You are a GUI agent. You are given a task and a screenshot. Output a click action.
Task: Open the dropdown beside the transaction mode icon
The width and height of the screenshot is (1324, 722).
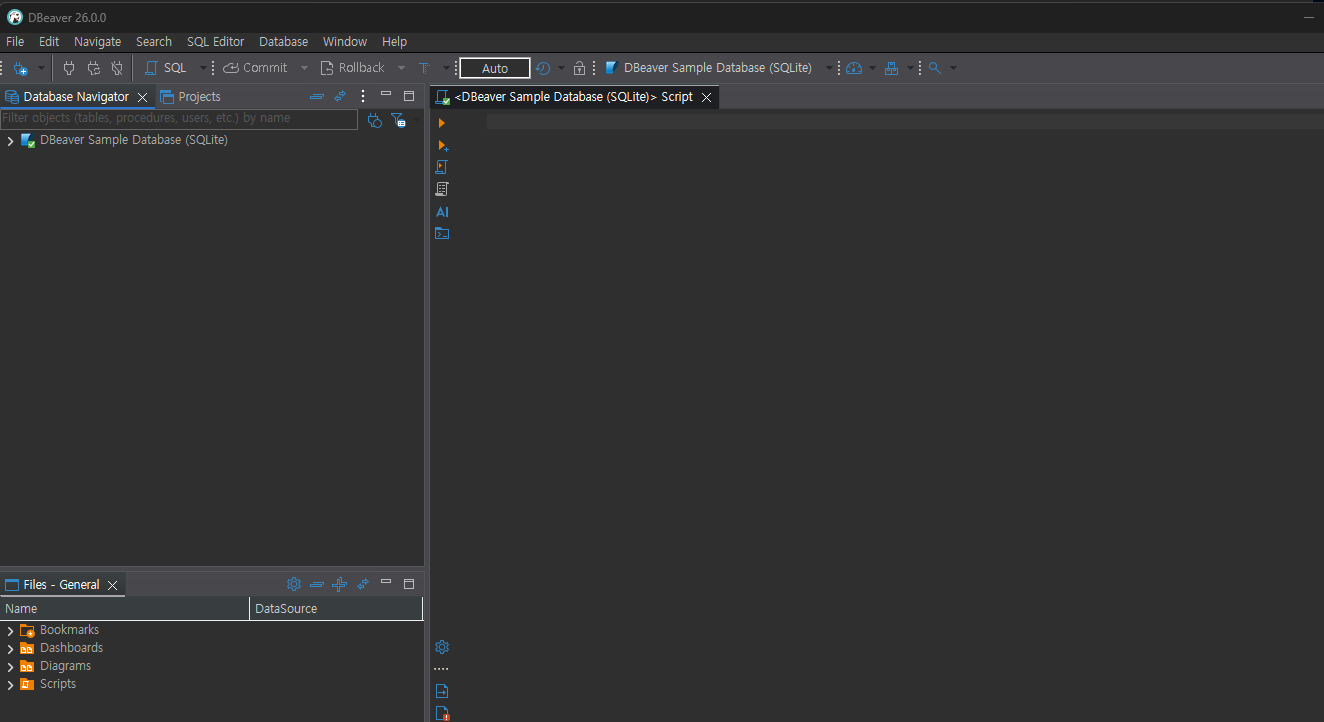click(x=561, y=68)
